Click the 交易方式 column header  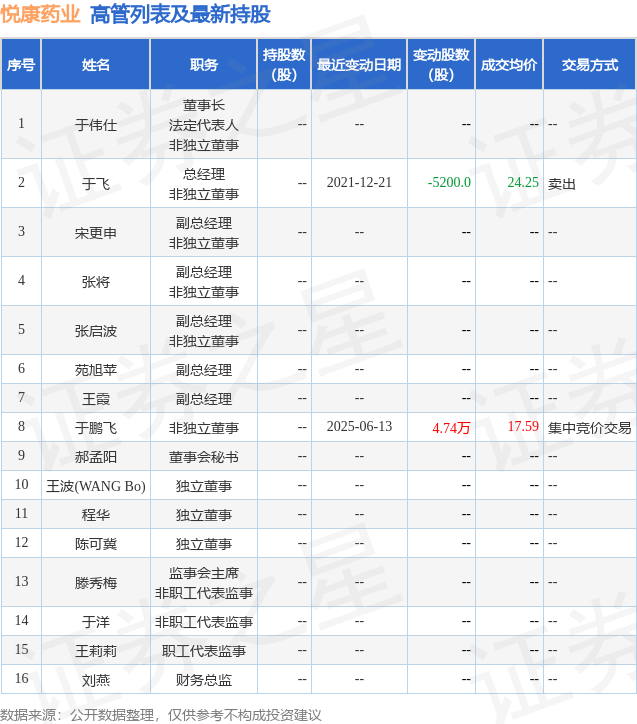(x=590, y=65)
